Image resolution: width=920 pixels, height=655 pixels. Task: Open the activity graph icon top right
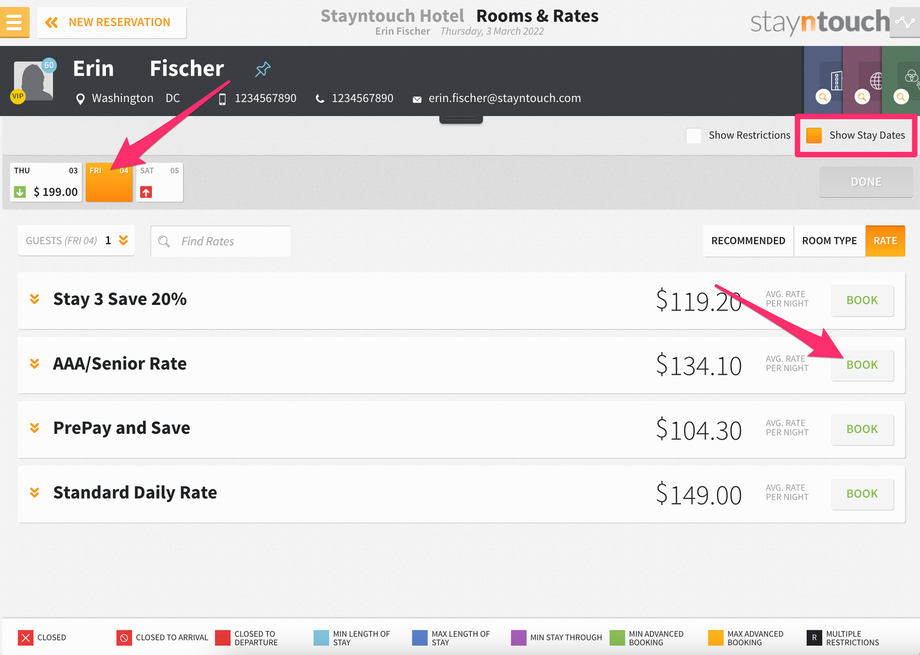905,22
